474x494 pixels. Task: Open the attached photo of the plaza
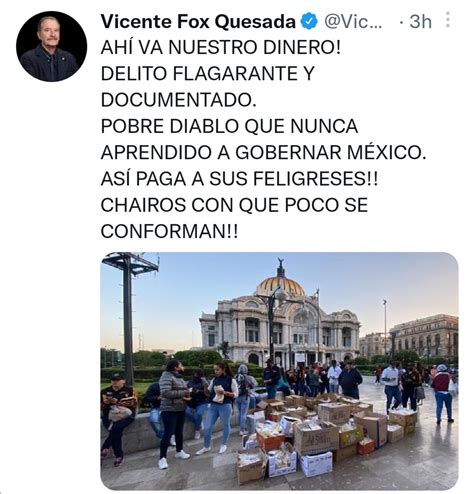[x=279, y=371]
